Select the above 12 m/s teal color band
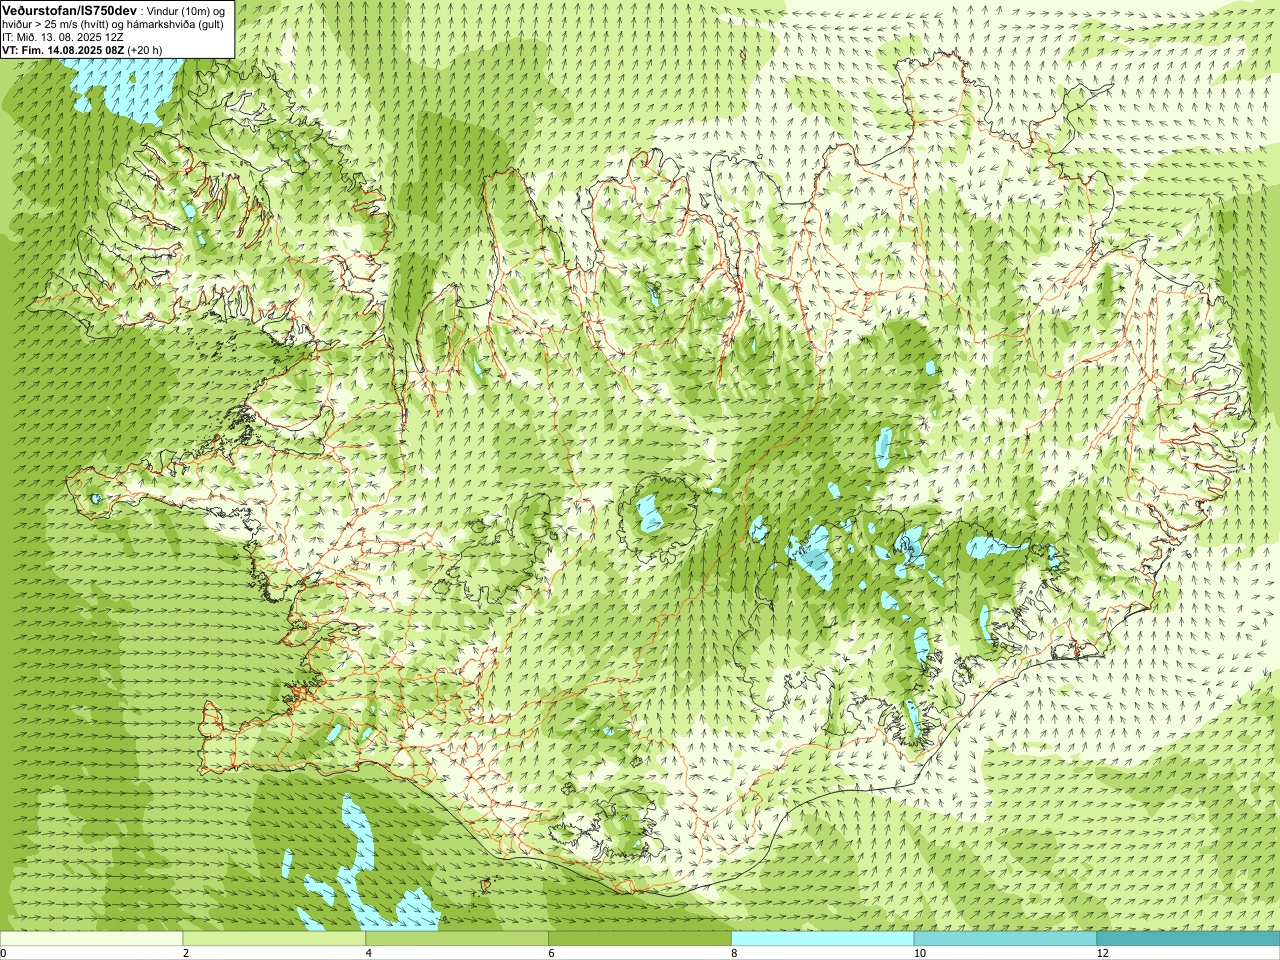The image size is (1280, 960). 1188,939
